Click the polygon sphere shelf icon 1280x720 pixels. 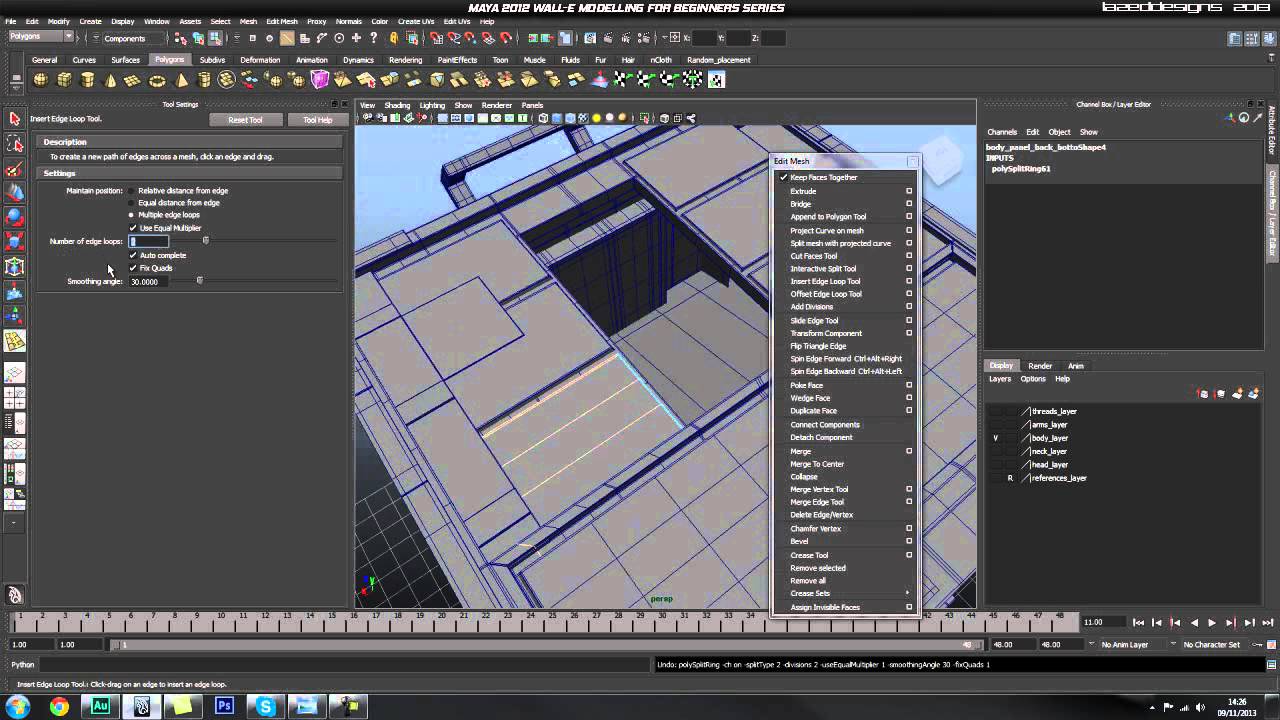(x=41, y=80)
